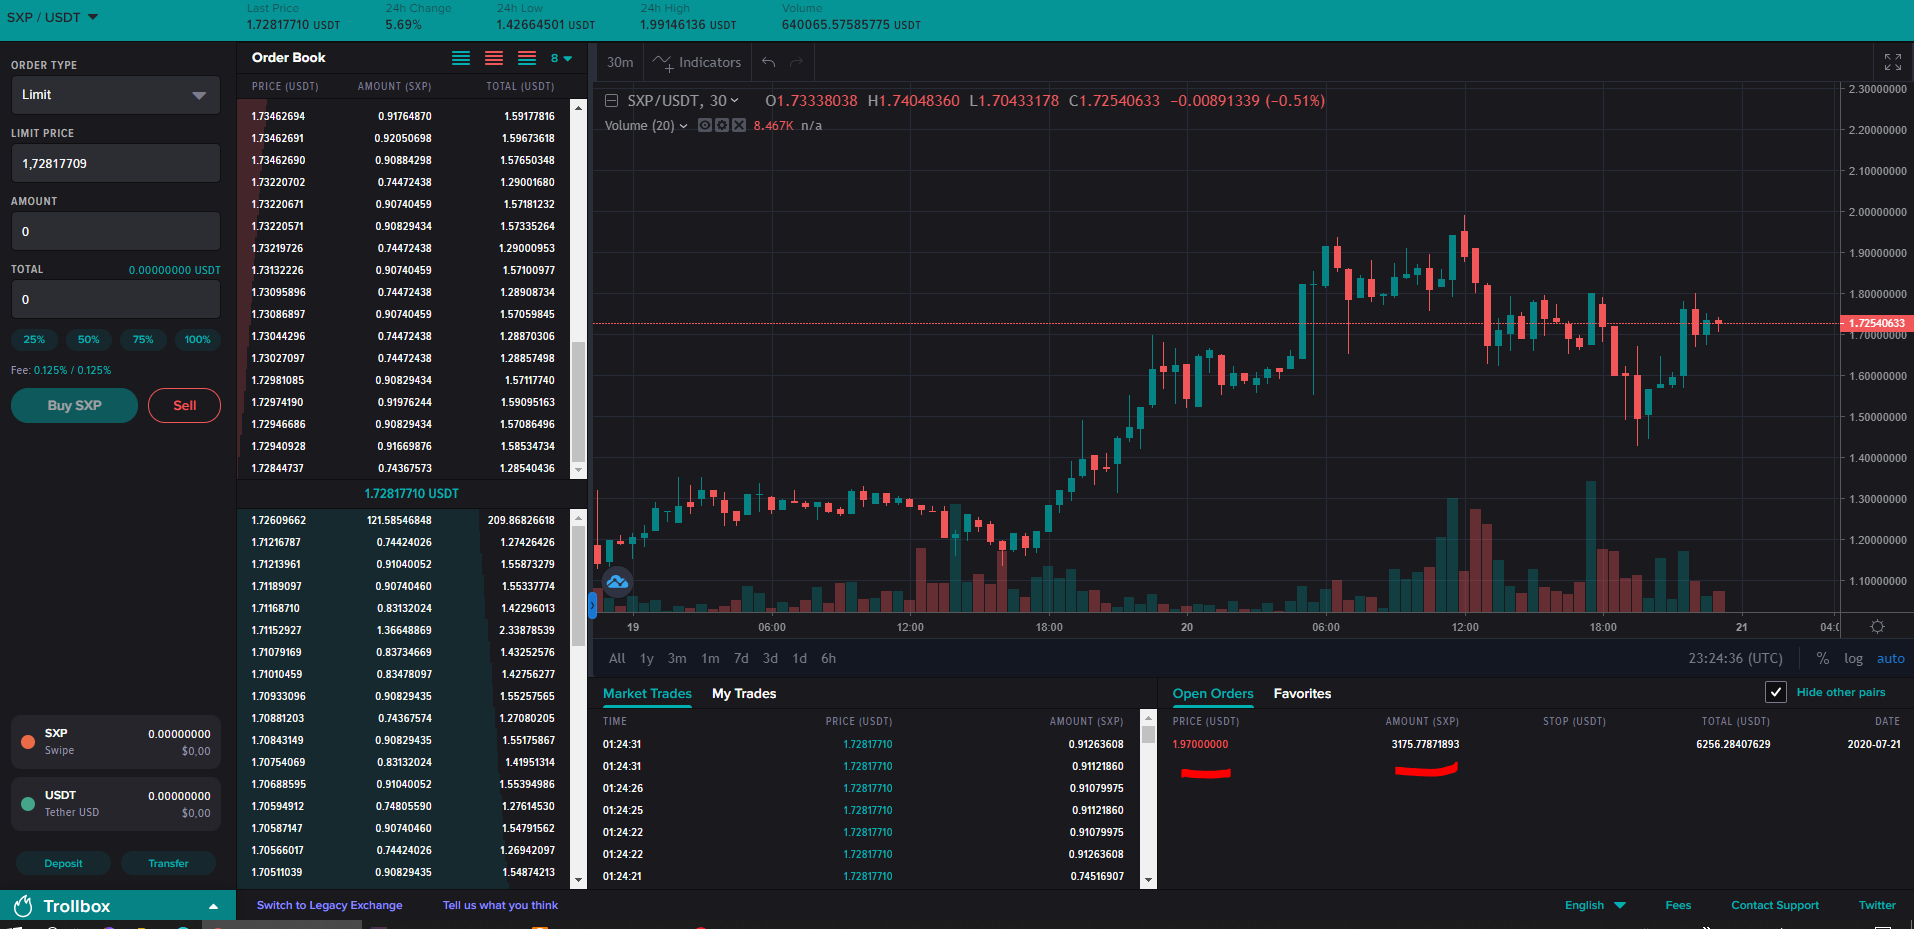Toggle auto scale on the chart
Viewport: 1914px width, 929px height.
[x=1890, y=659]
